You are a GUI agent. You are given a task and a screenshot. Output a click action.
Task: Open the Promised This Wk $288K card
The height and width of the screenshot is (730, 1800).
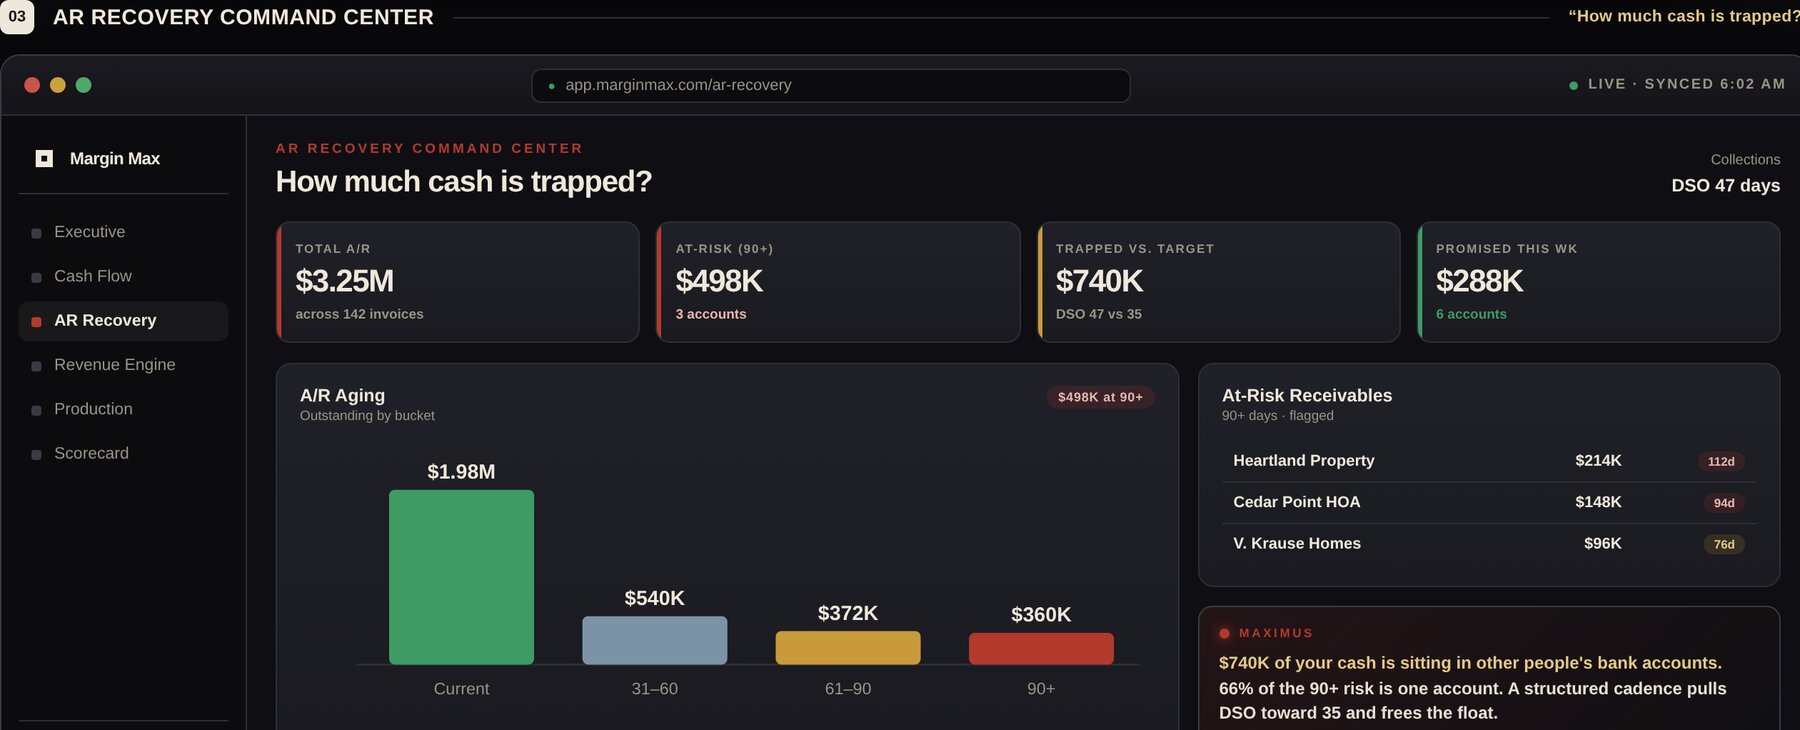click(1599, 282)
